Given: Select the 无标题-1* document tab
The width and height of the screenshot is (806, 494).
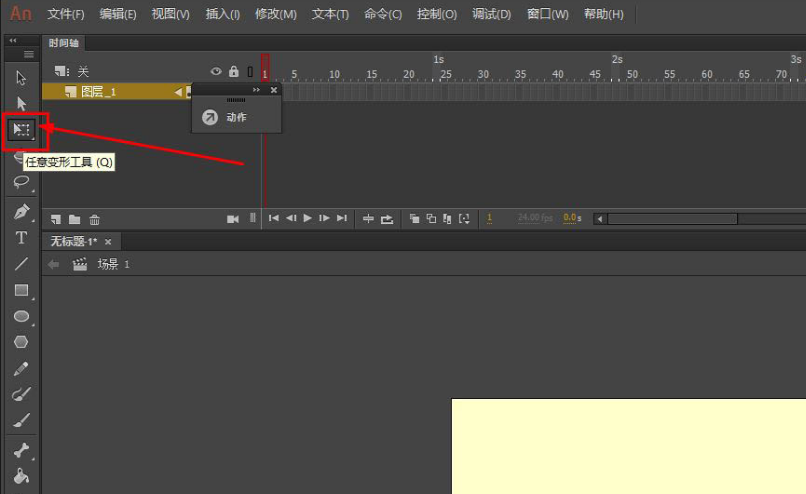Looking at the screenshot, I should click(x=74, y=241).
